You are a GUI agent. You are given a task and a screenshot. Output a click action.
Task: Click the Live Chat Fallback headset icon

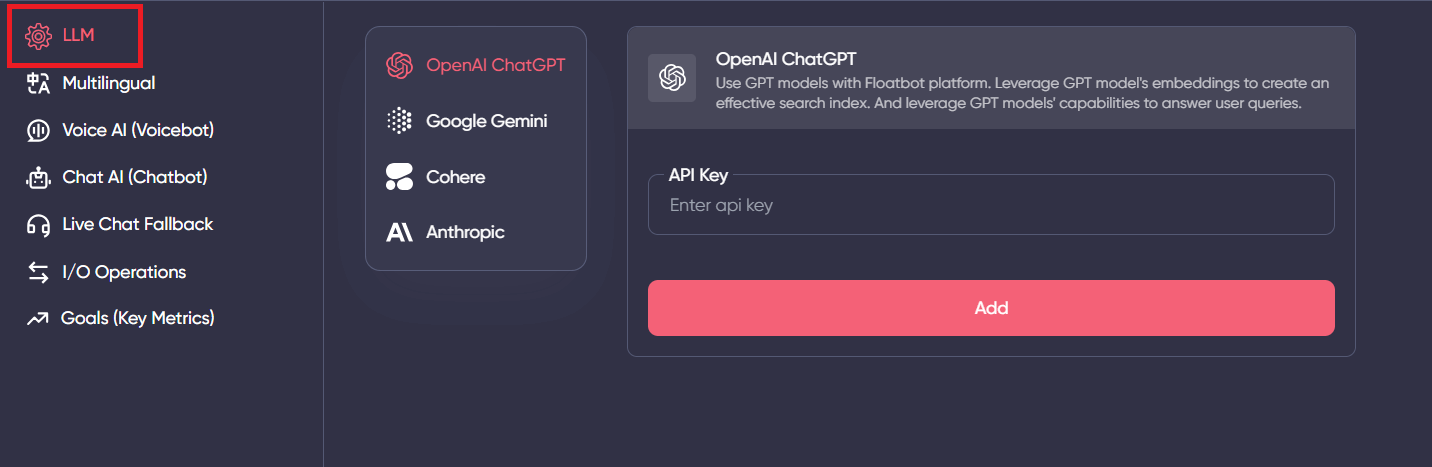click(x=38, y=225)
